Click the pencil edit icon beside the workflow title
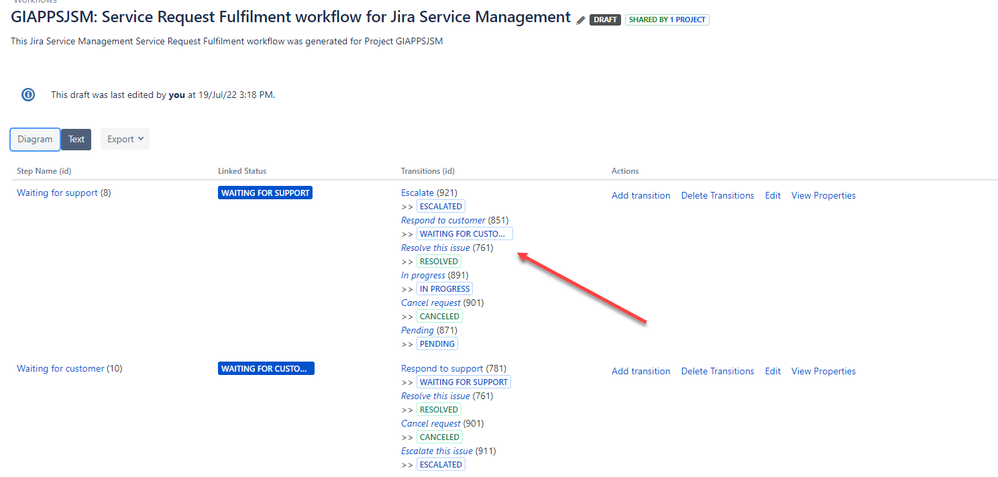998x477 pixels. tap(580, 20)
